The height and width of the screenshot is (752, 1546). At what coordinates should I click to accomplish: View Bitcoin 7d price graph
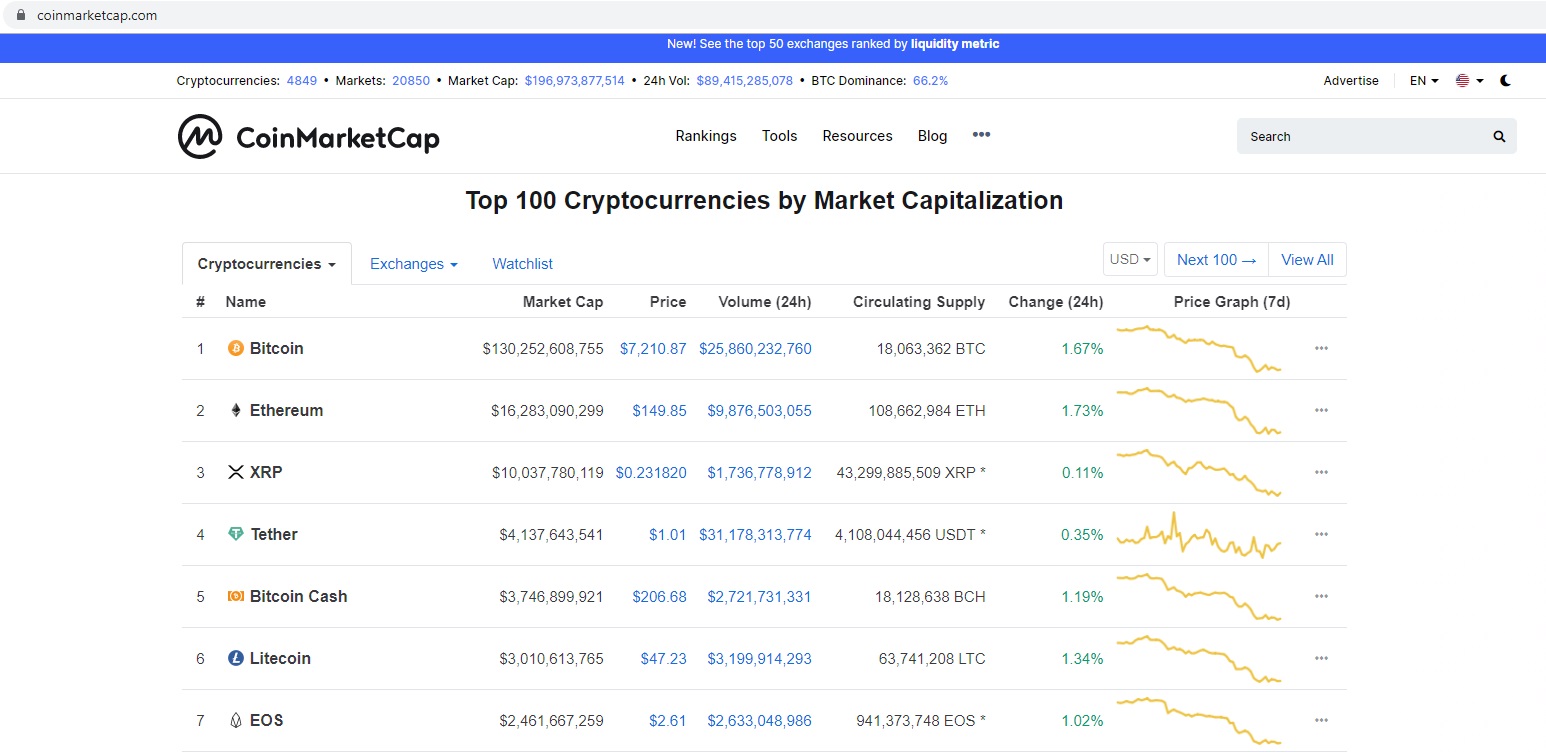(x=1199, y=348)
